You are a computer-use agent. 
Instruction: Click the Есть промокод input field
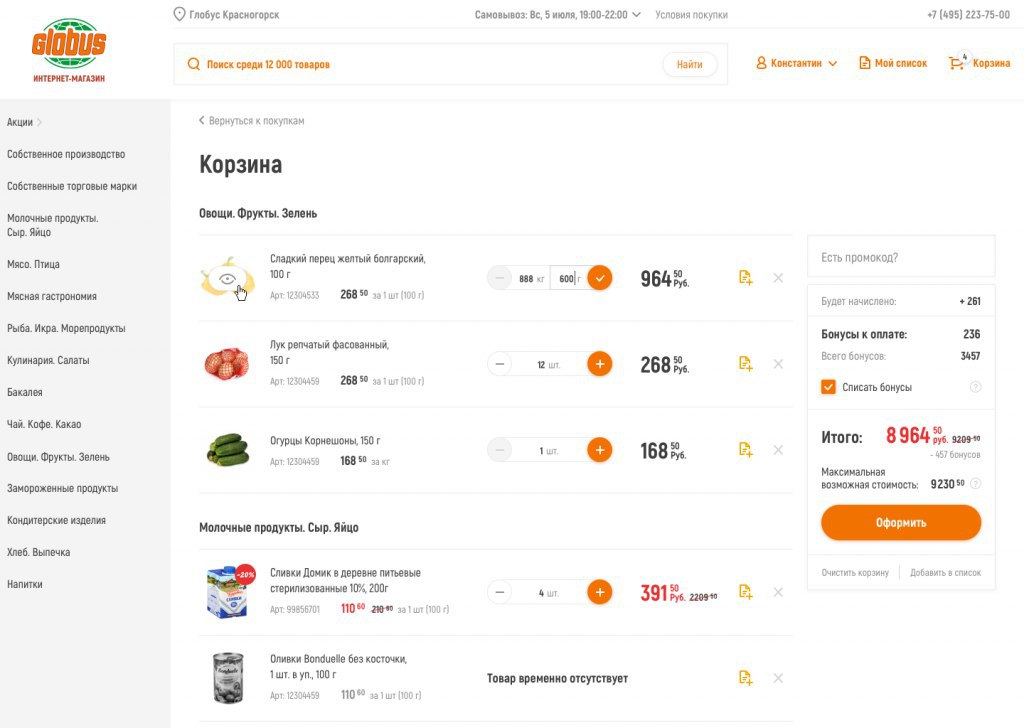tap(900, 257)
